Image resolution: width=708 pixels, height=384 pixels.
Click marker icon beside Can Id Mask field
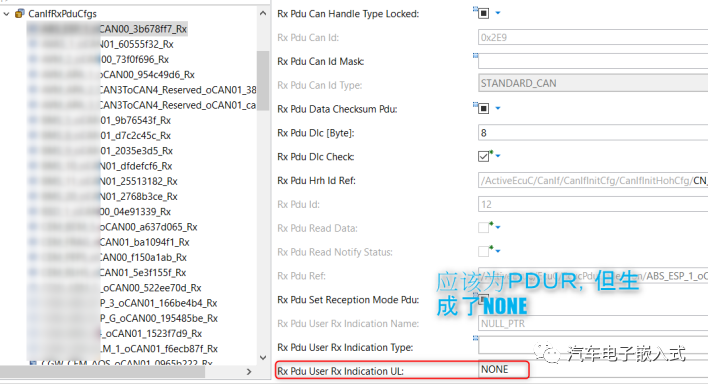475,55
